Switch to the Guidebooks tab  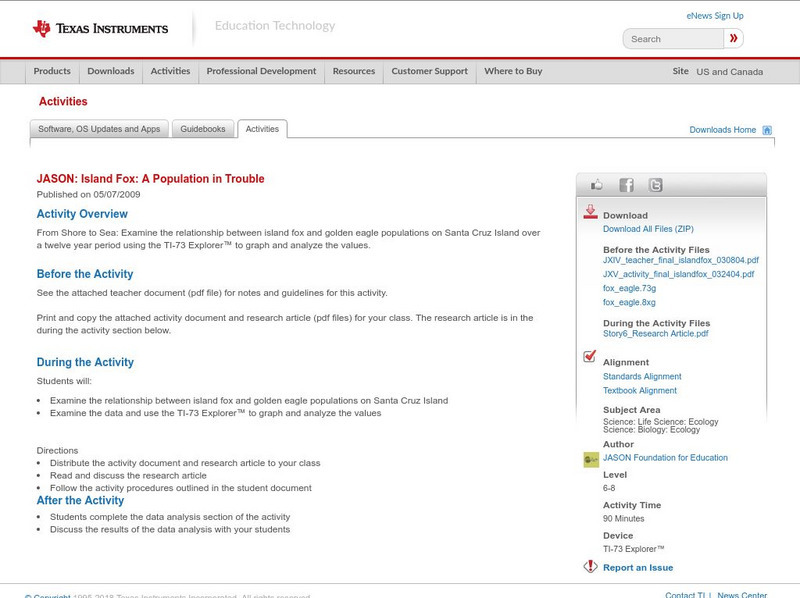tap(203, 129)
